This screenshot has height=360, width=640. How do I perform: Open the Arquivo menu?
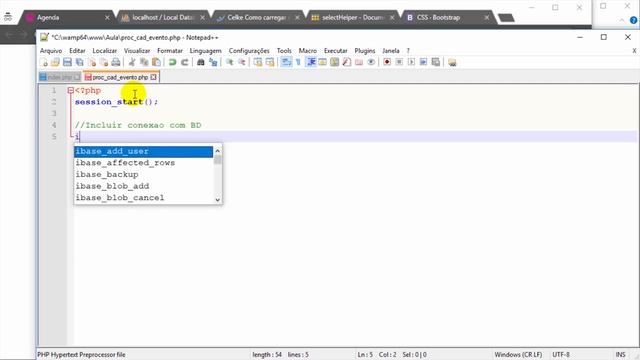[x=51, y=51]
